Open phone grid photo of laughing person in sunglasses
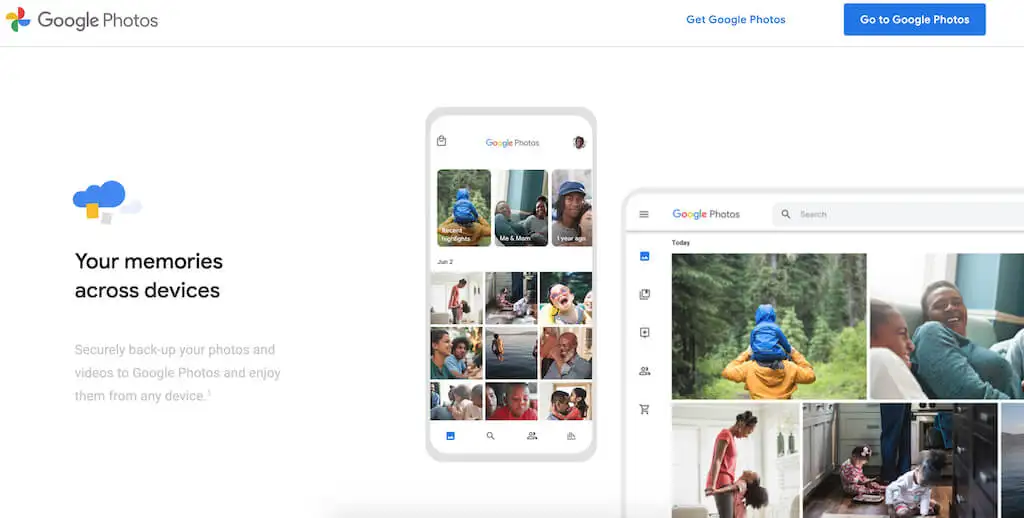Image resolution: width=1024 pixels, height=518 pixels. 566,298
